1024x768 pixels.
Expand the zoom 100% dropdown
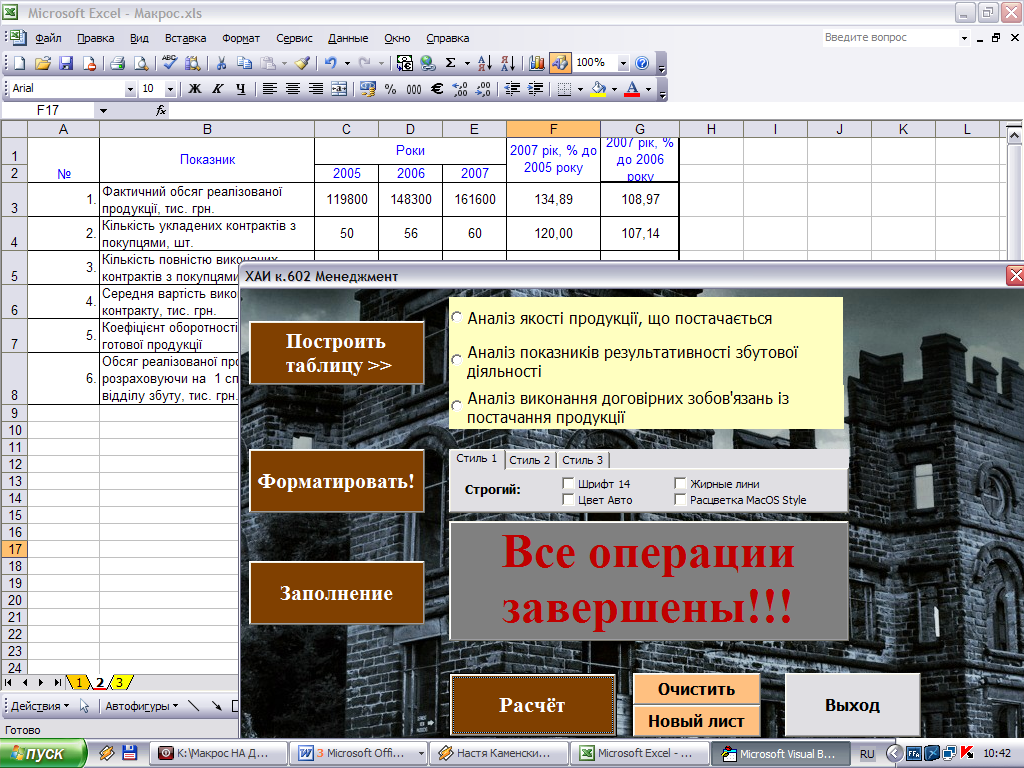[623, 63]
